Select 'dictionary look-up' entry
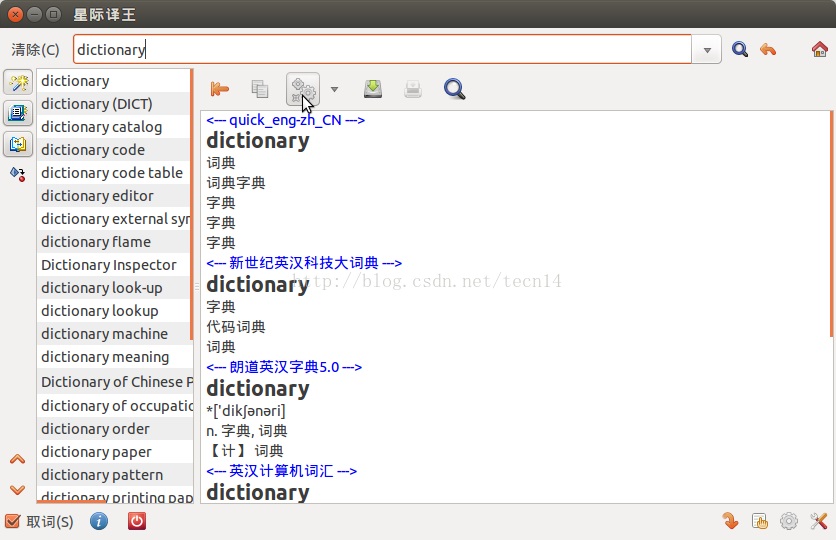 tap(113, 288)
